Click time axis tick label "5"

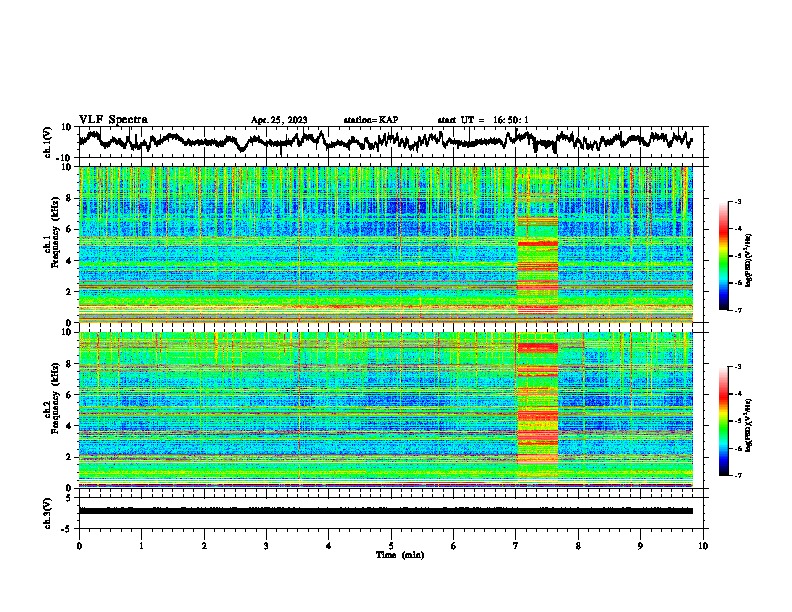tap(391, 546)
